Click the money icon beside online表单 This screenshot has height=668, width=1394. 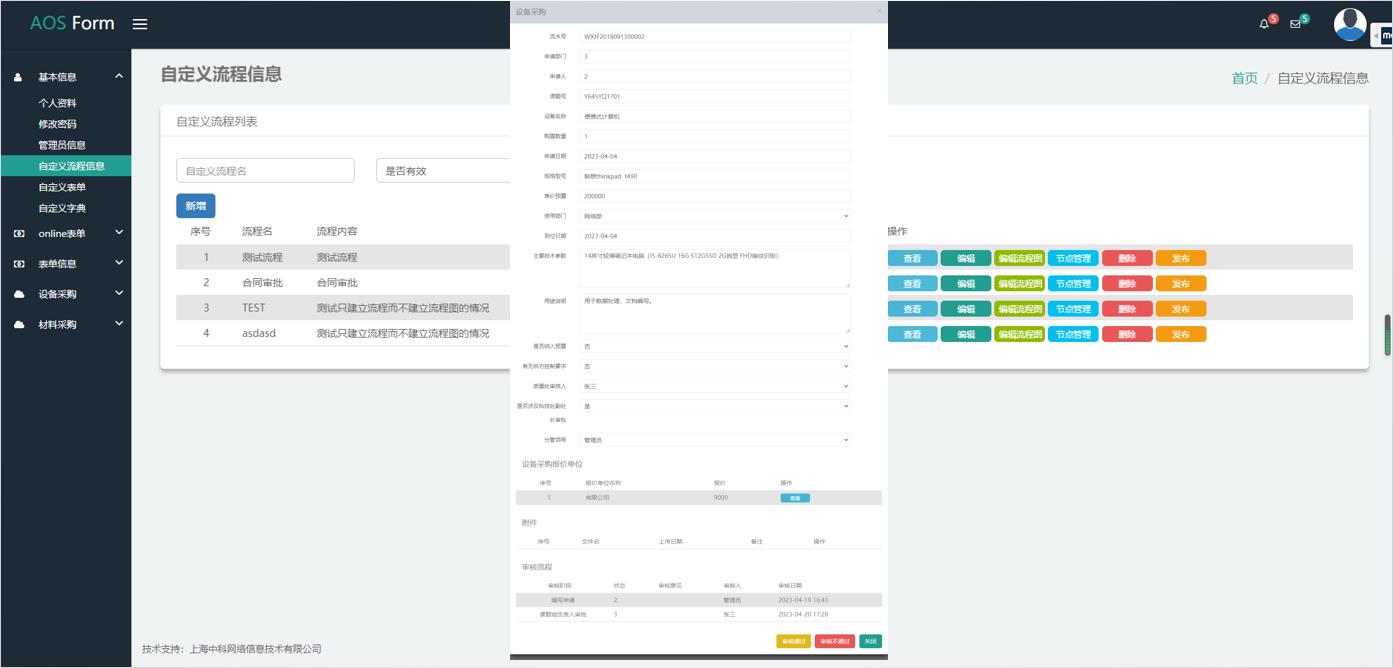pyautogui.click(x=19, y=234)
